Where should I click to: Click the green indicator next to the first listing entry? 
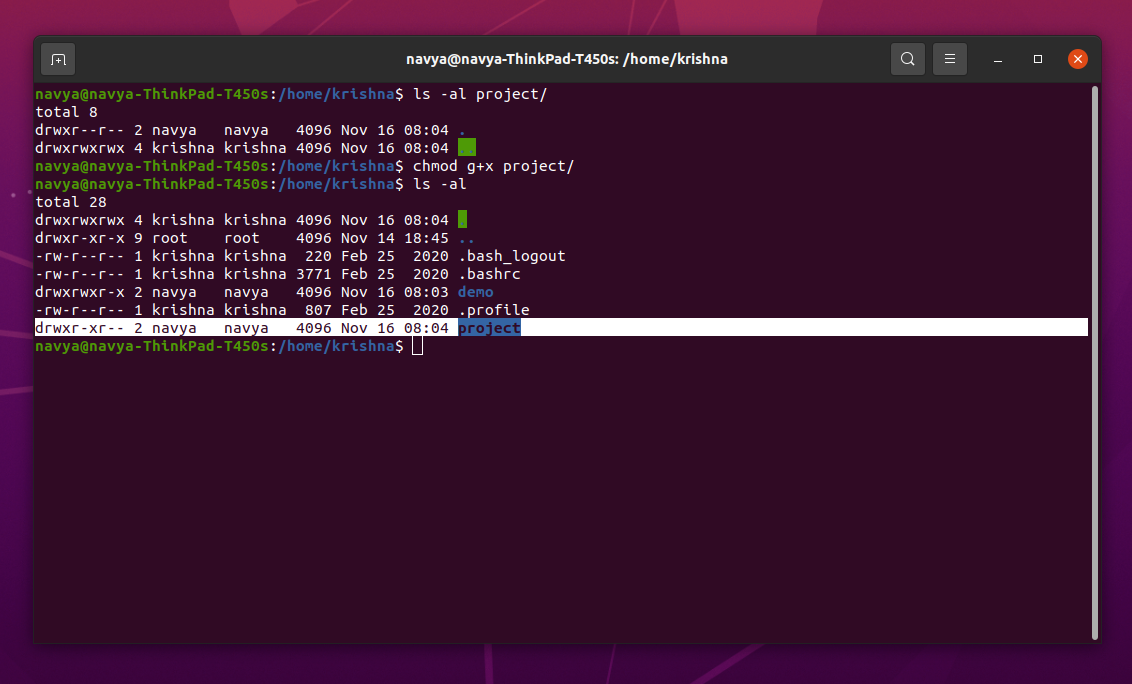[463, 219]
